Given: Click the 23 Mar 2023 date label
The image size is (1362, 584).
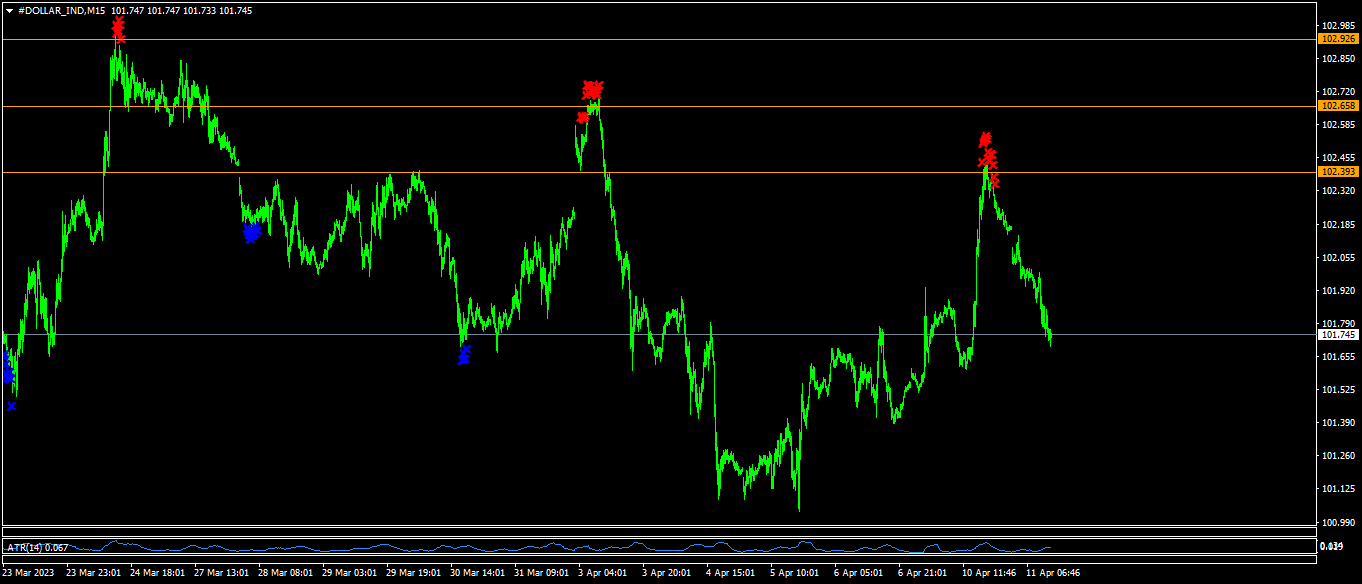Looking at the screenshot, I should (29, 573).
